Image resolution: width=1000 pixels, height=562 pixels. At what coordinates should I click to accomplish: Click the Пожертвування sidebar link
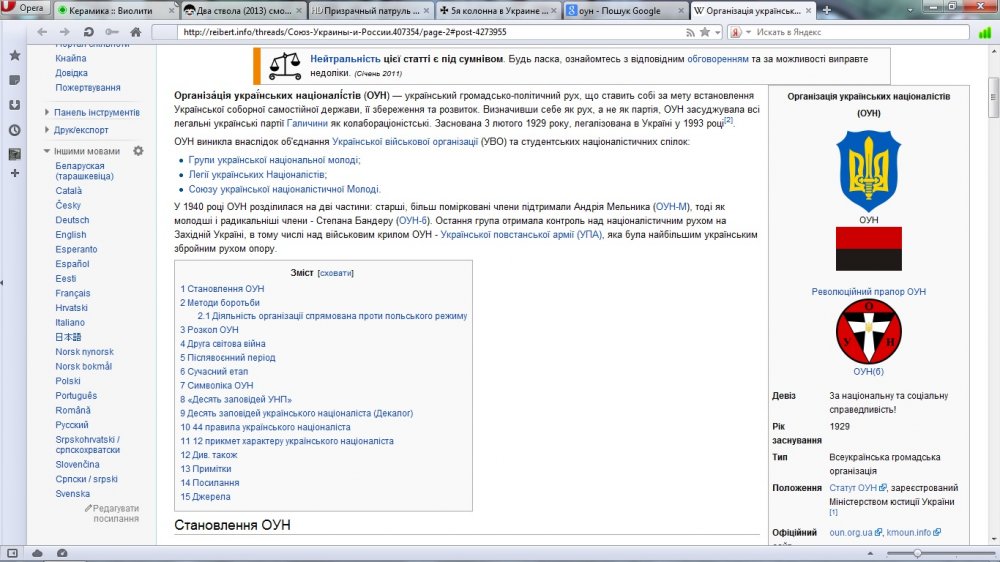point(87,87)
